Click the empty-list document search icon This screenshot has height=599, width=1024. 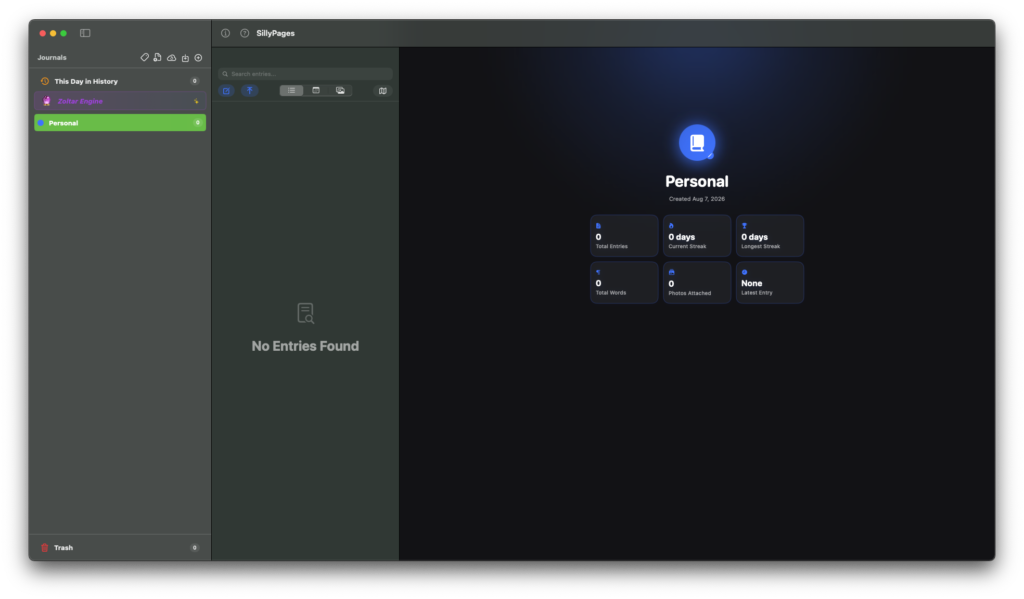click(305, 313)
